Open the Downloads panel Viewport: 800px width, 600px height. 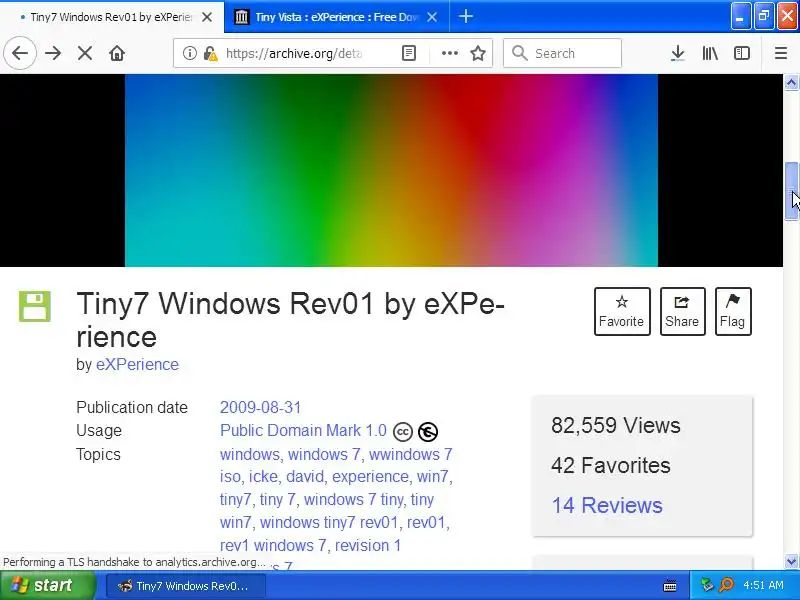pos(678,53)
